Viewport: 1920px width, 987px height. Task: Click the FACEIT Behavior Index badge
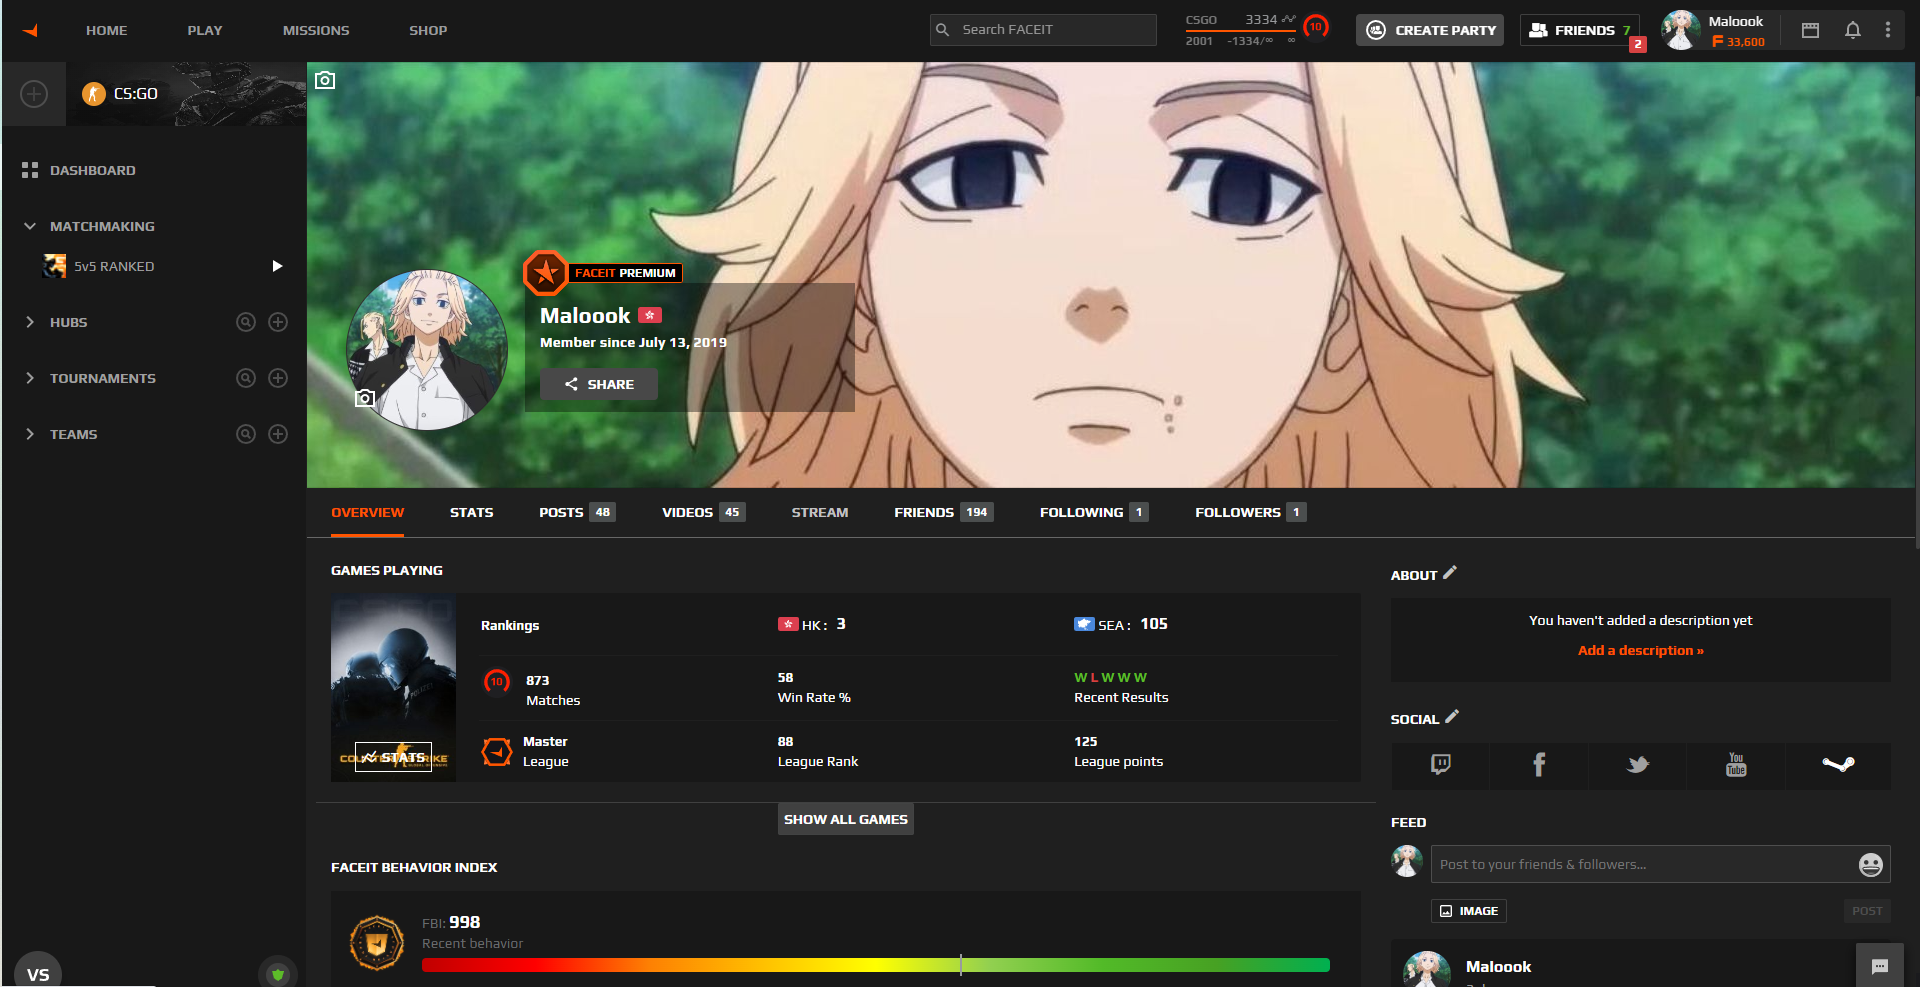pos(377,943)
